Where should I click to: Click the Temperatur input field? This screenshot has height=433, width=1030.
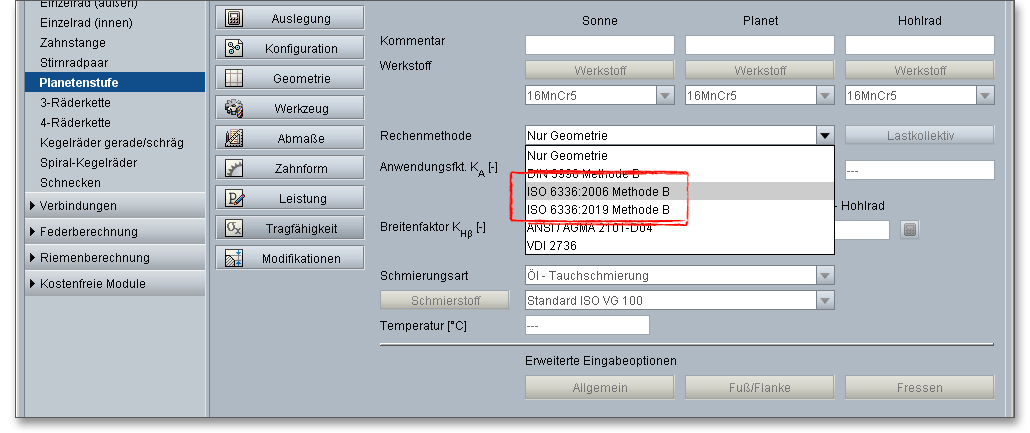tap(587, 325)
